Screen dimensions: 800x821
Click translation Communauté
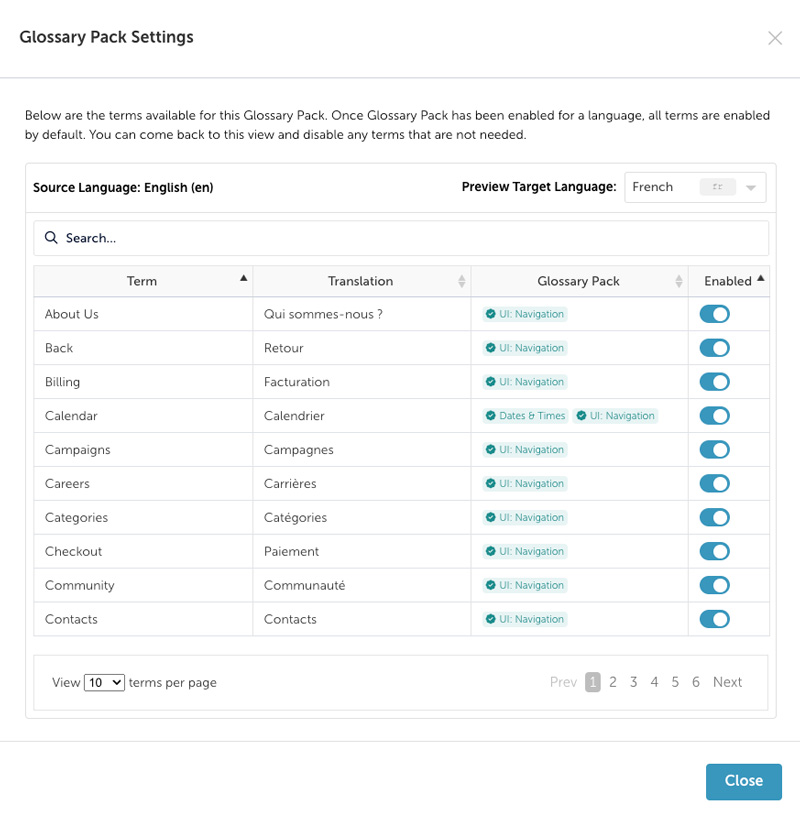304,585
